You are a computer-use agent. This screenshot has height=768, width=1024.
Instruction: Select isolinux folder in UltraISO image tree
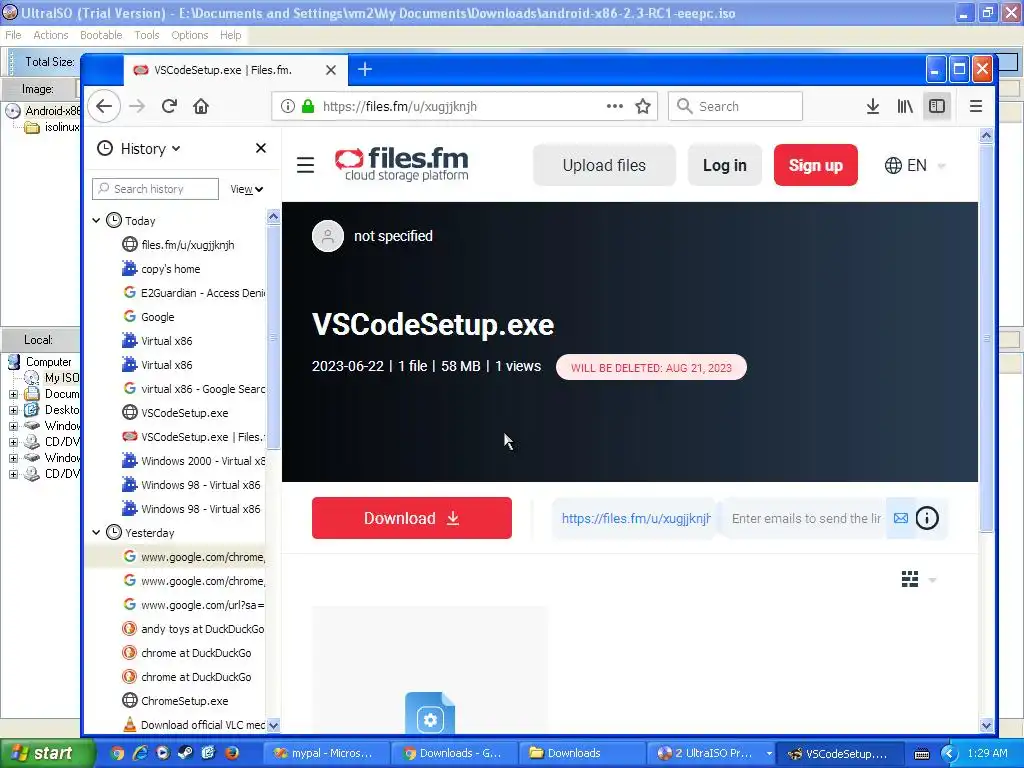coord(52,127)
